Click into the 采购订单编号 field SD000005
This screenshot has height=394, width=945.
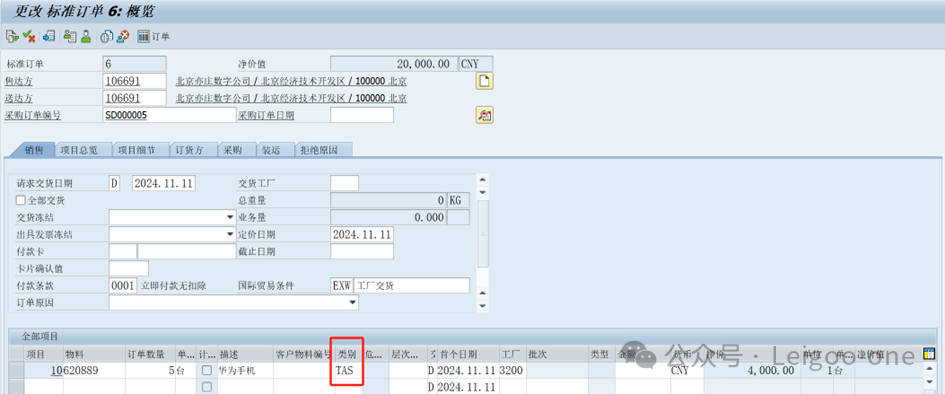coord(169,115)
